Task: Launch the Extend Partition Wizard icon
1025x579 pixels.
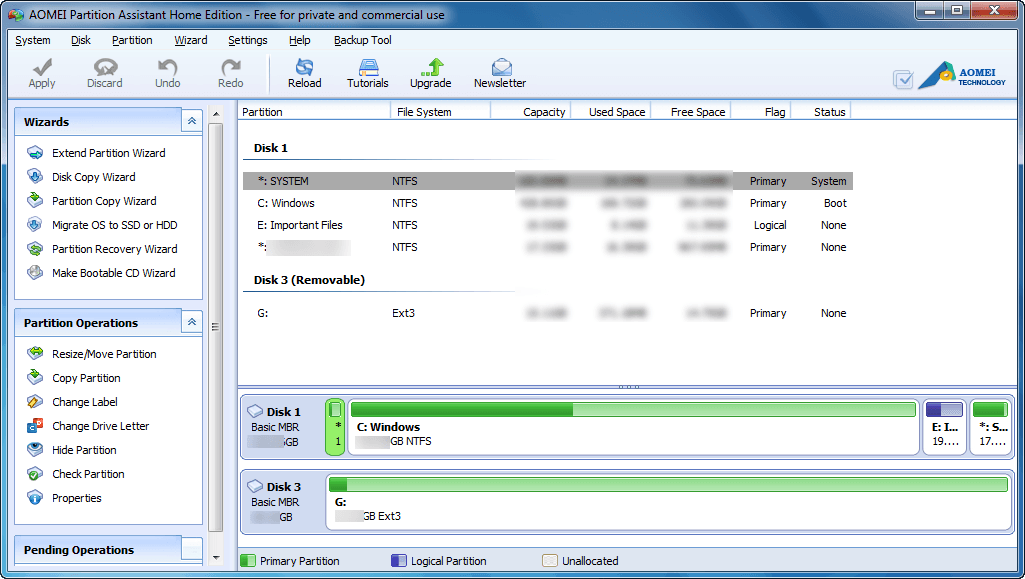Action: tap(35, 153)
